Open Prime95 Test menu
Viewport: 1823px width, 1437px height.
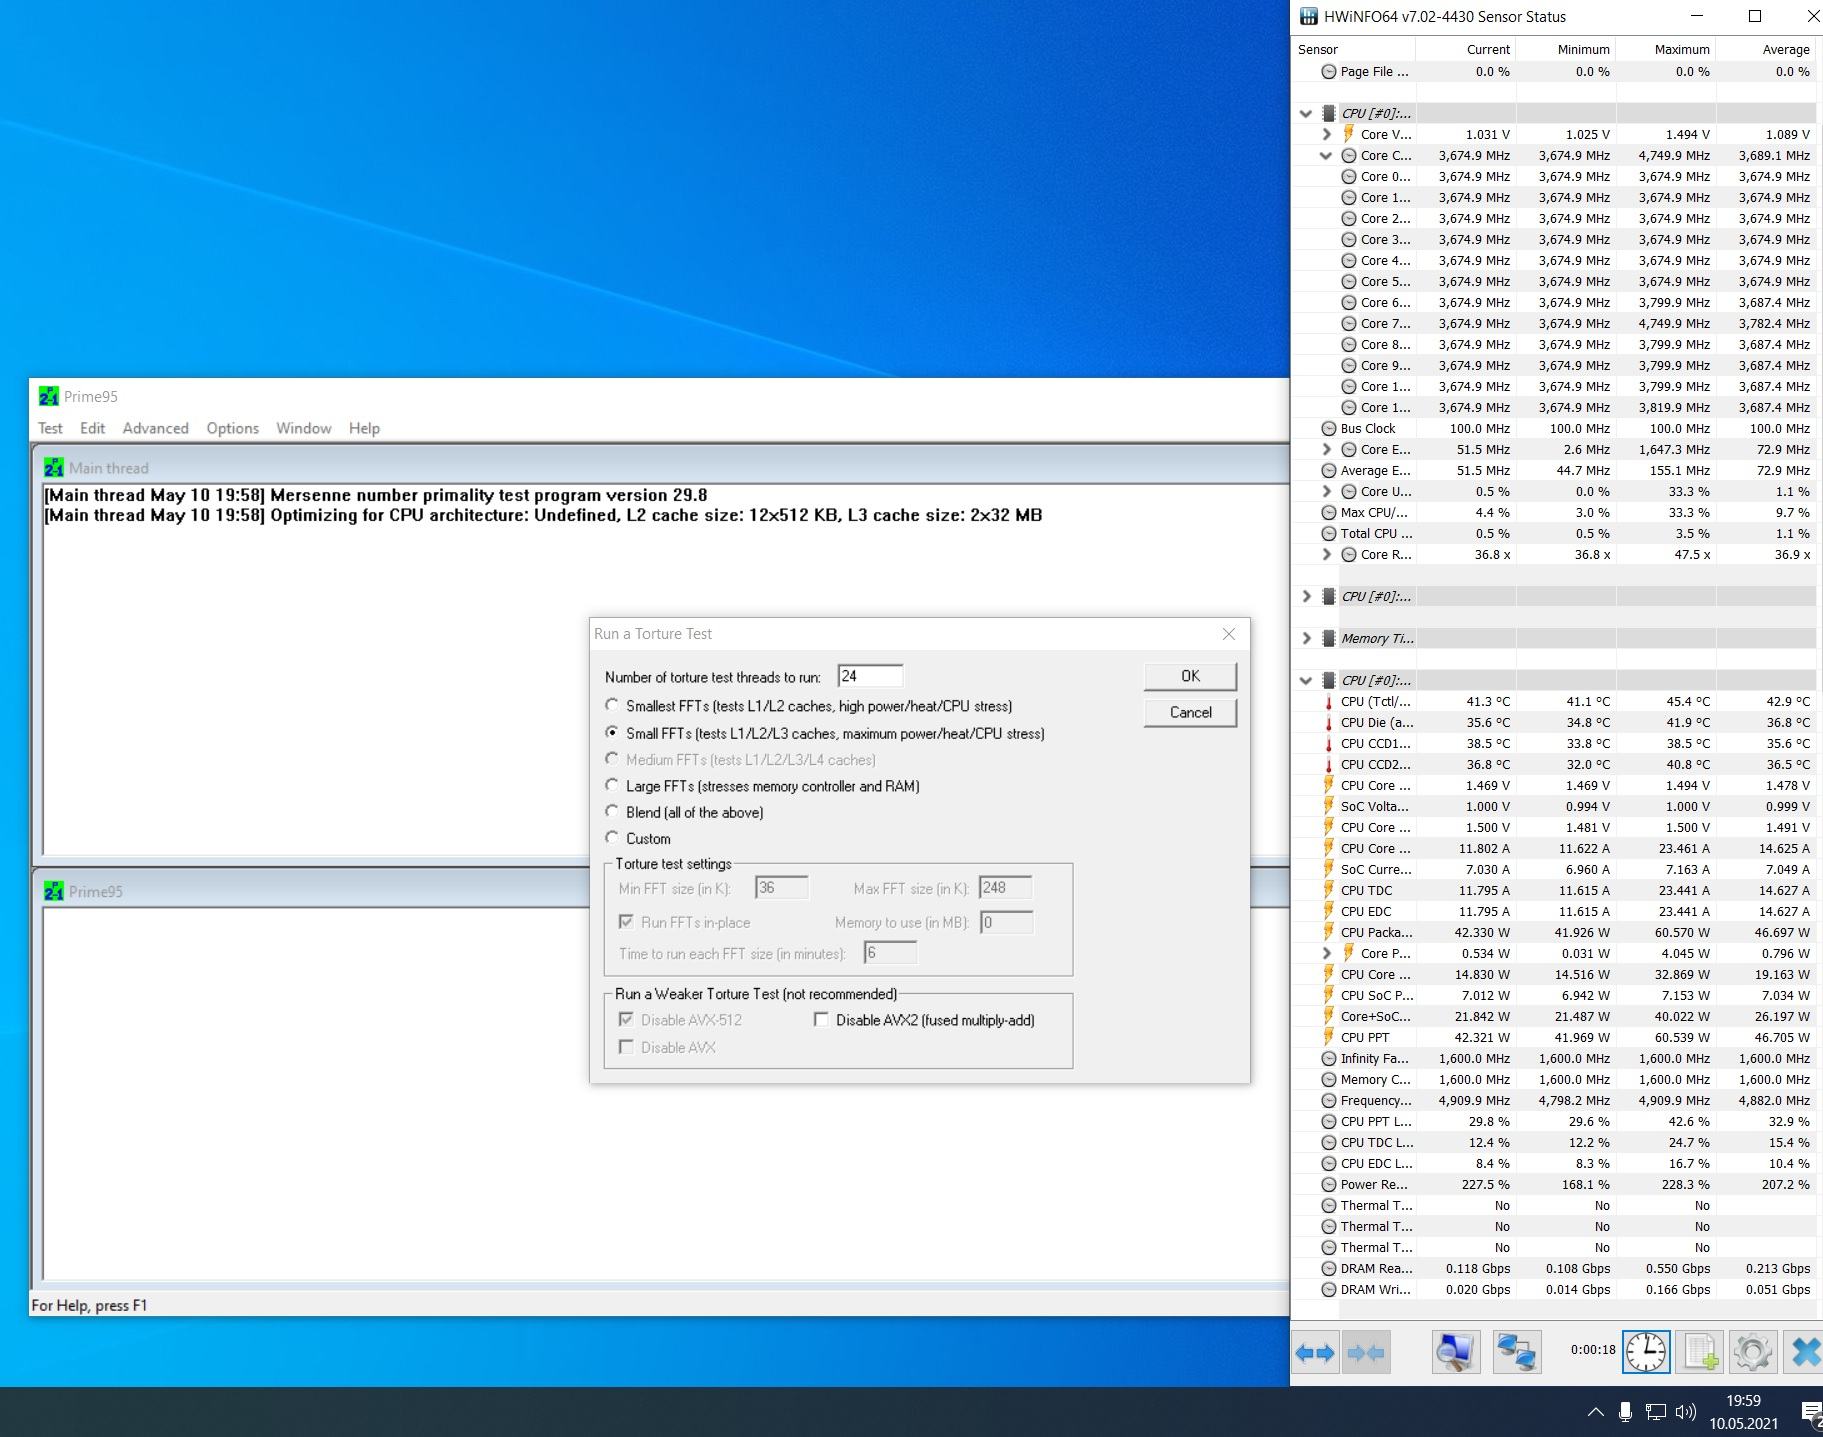50,428
